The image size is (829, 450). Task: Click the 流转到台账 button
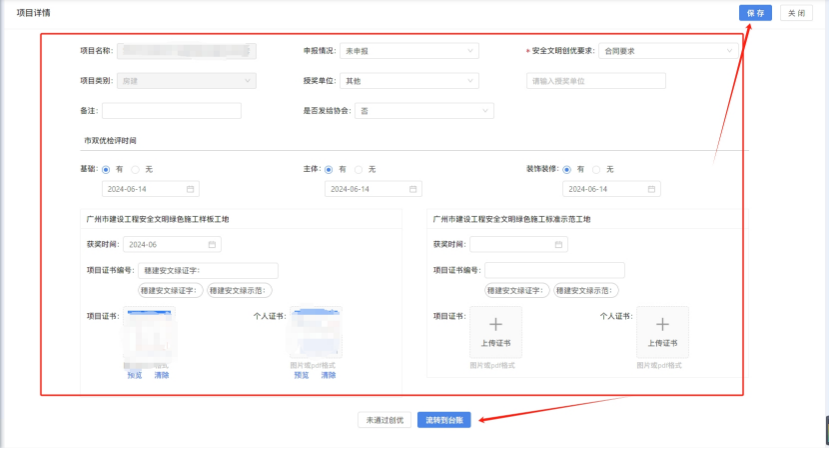(x=445, y=420)
